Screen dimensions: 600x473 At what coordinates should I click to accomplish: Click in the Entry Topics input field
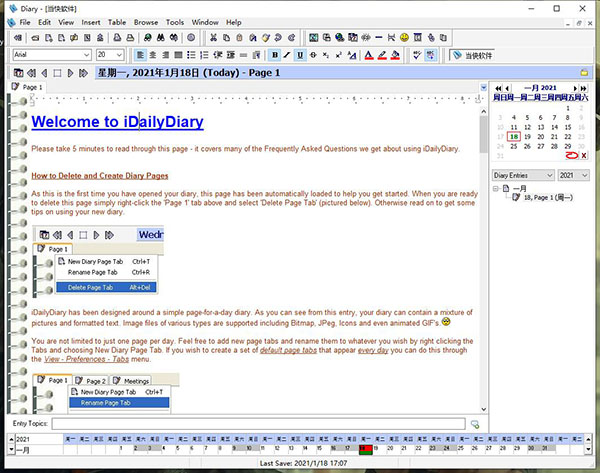(x=259, y=424)
